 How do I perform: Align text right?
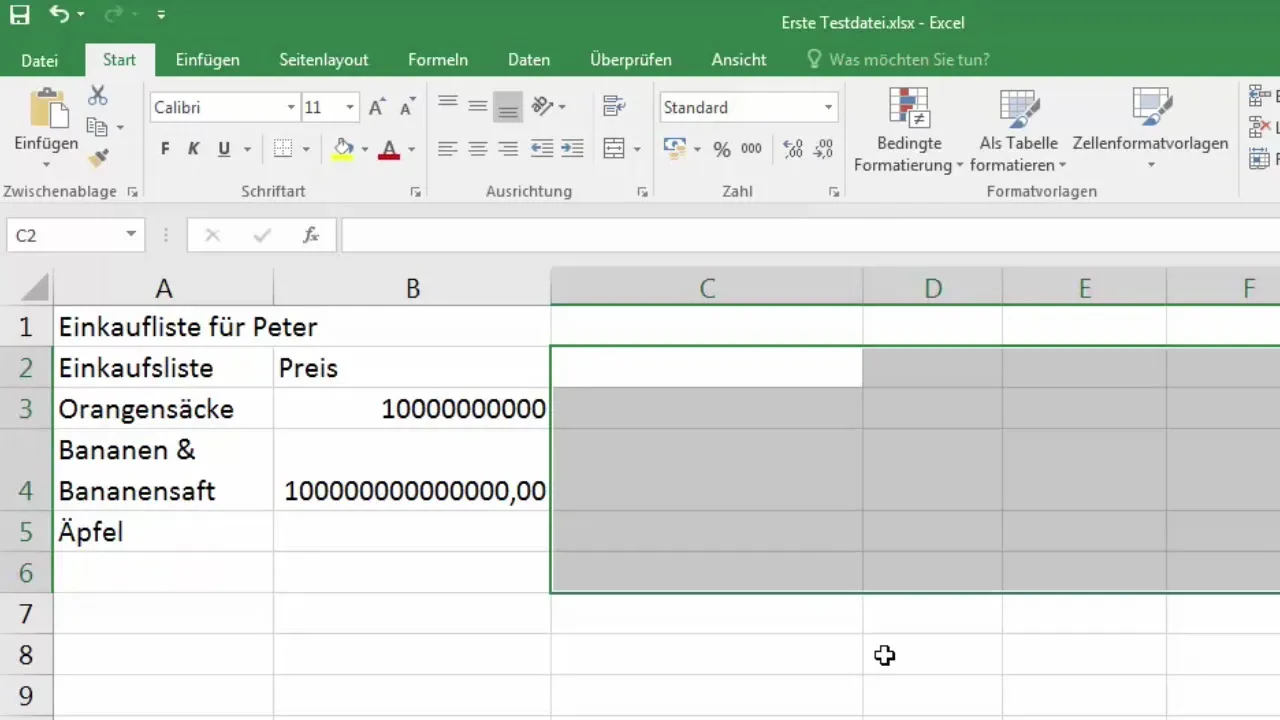point(508,149)
